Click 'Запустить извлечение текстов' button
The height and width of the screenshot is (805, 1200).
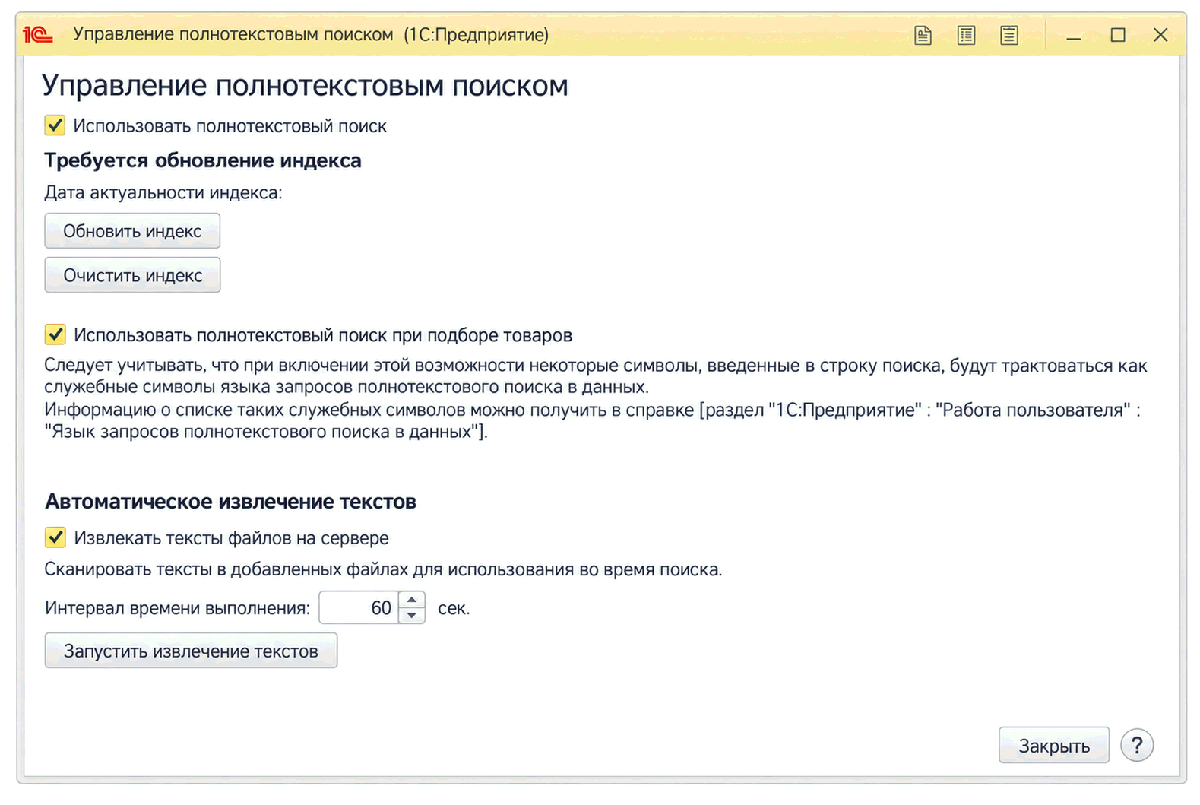point(191,651)
